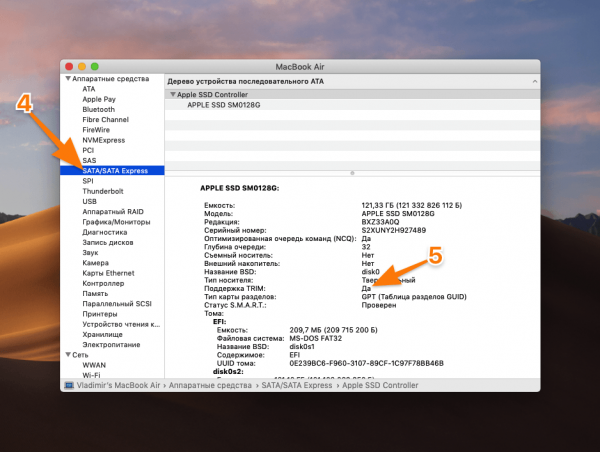Click the yellow minimize window button
Image resolution: width=600 pixels, height=452 pixels.
(82, 67)
